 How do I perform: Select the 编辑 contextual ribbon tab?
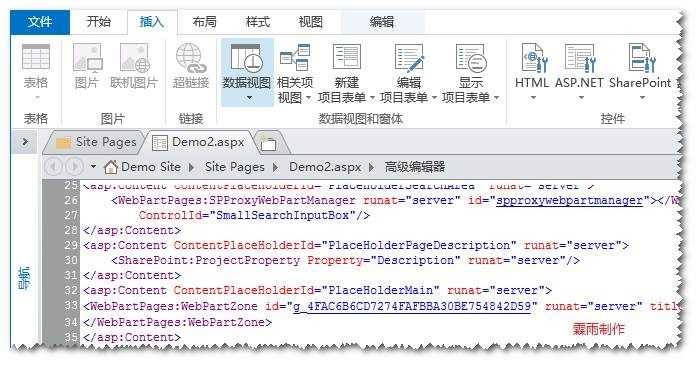(x=382, y=22)
